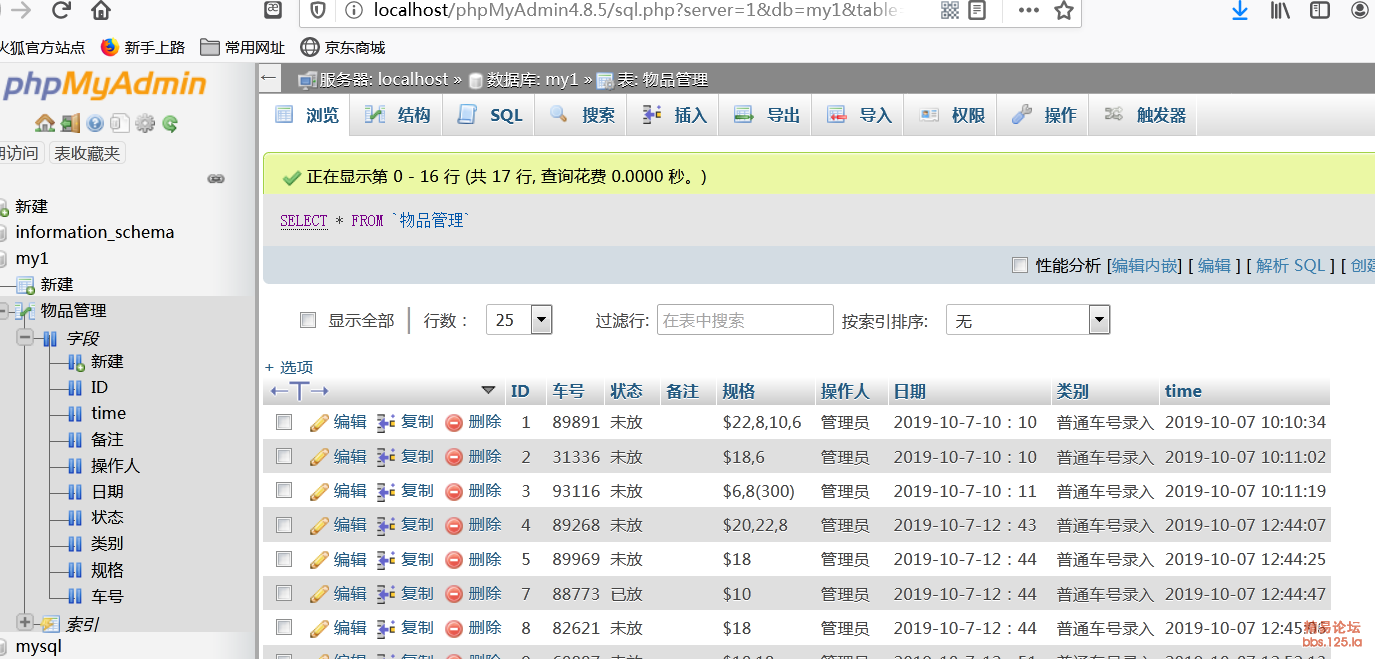Click the 编辑内嵌 inline edit link
This screenshot has height=659, width=1375.
1145,265
